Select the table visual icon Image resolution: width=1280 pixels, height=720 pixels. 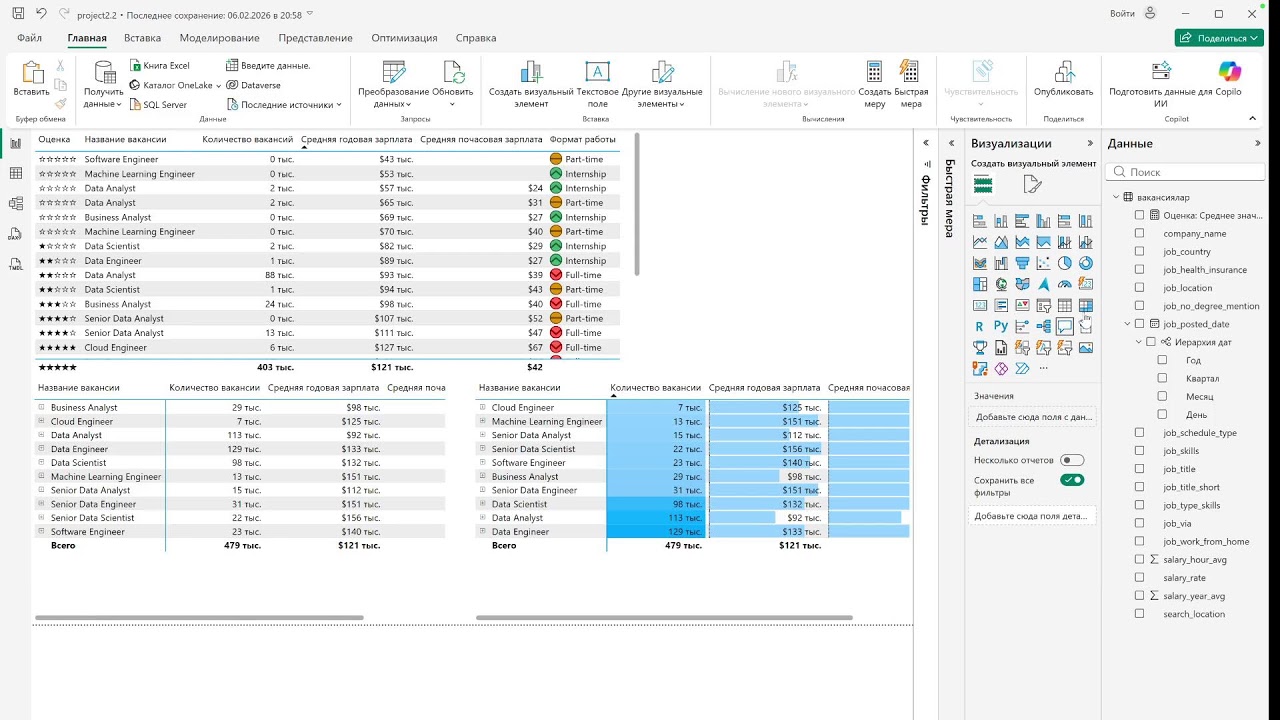click(1065, 305)
